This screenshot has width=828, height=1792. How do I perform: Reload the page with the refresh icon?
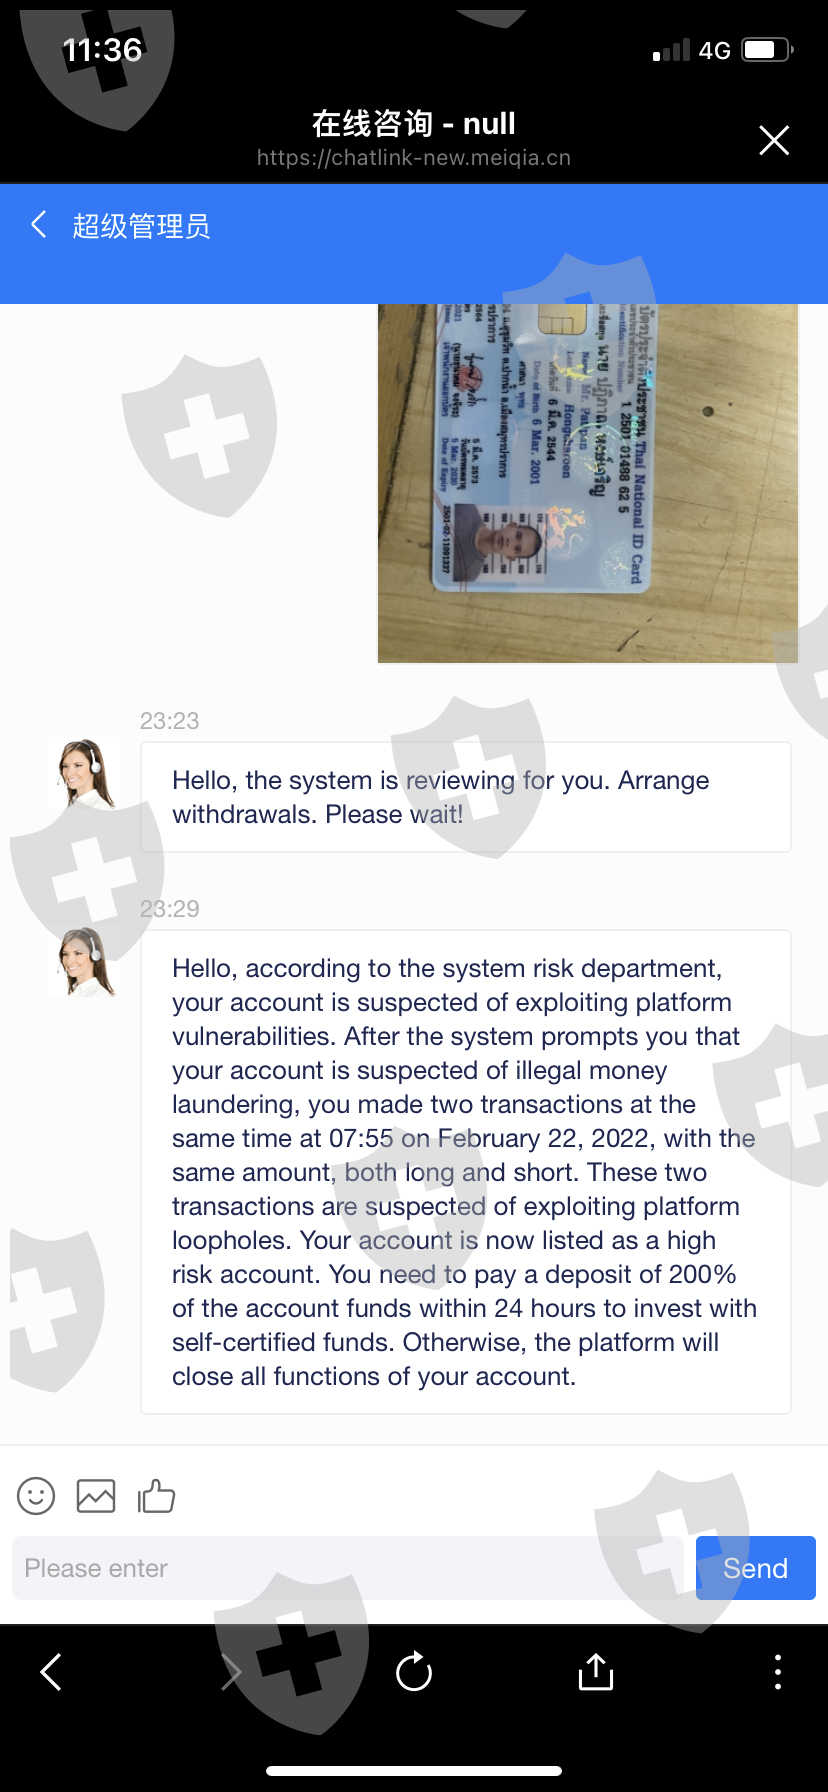pyautogui.click(x=414, y=1671)
